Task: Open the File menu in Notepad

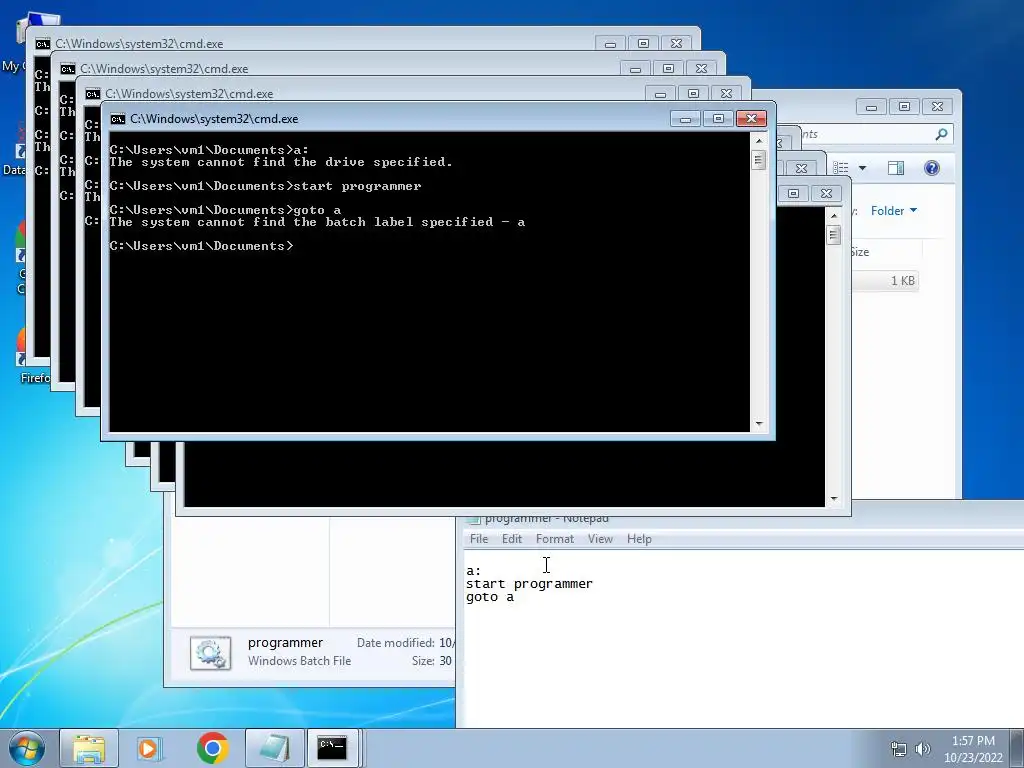Action: [x=479, y=539]
